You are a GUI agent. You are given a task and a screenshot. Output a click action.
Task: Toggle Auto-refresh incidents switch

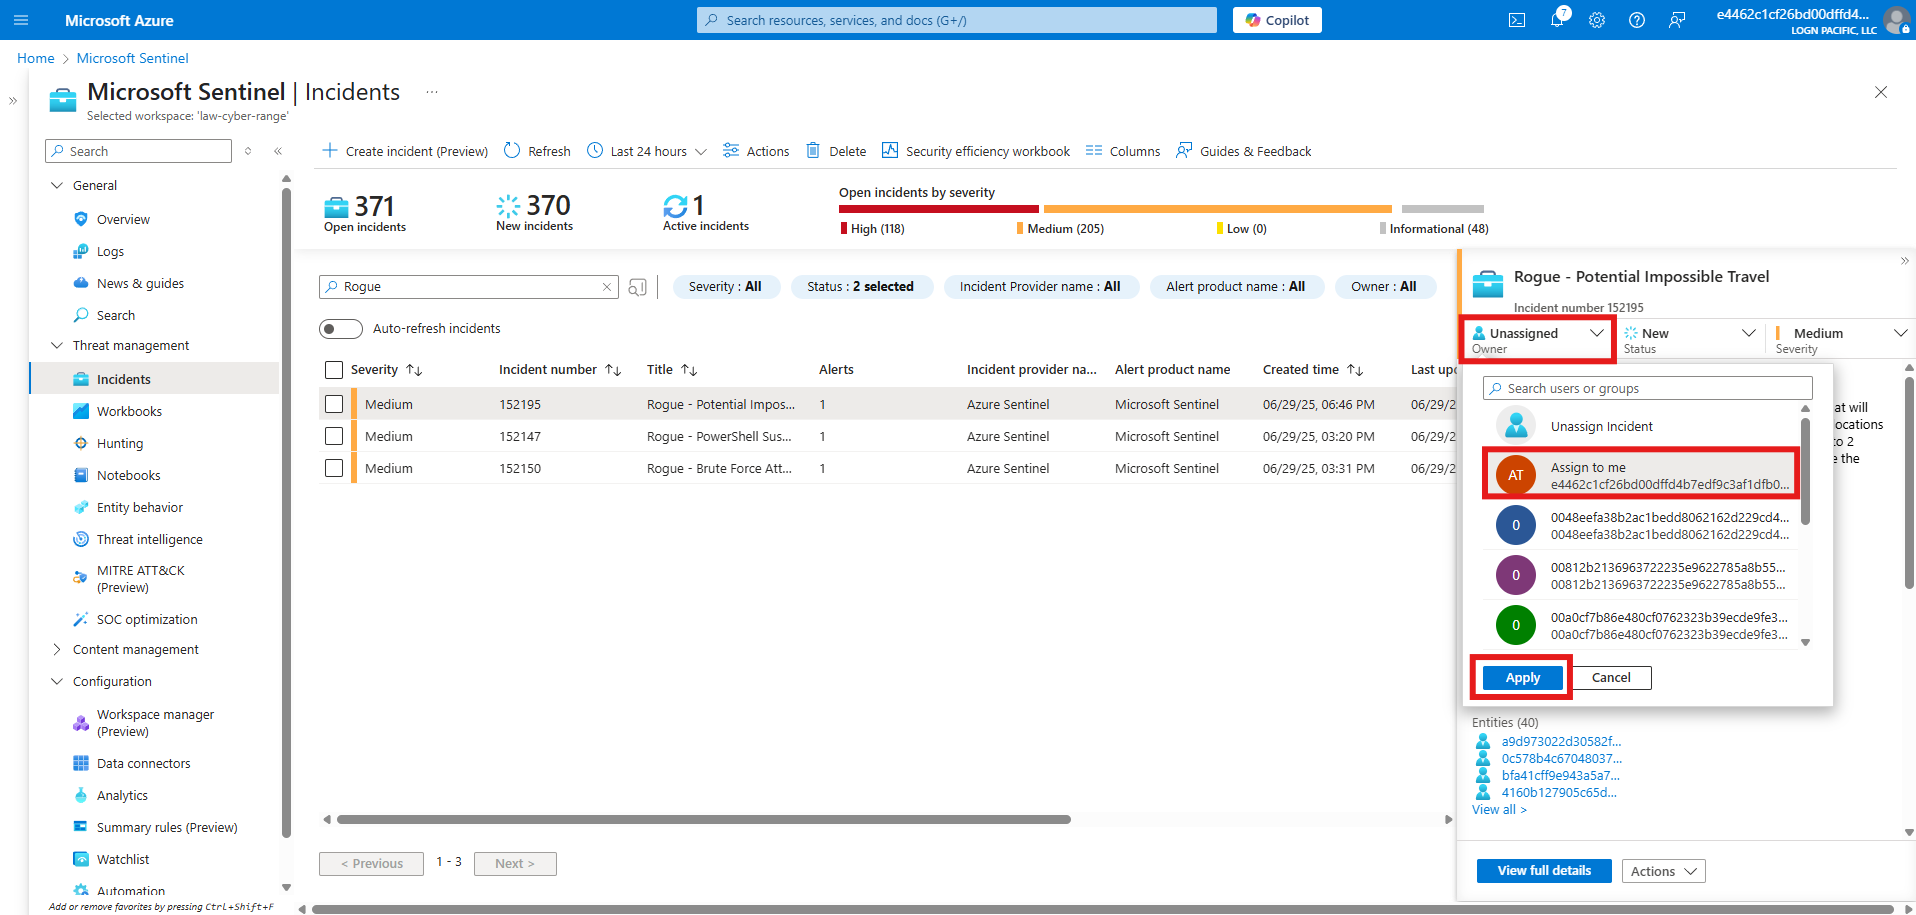(x=340, y=329)
